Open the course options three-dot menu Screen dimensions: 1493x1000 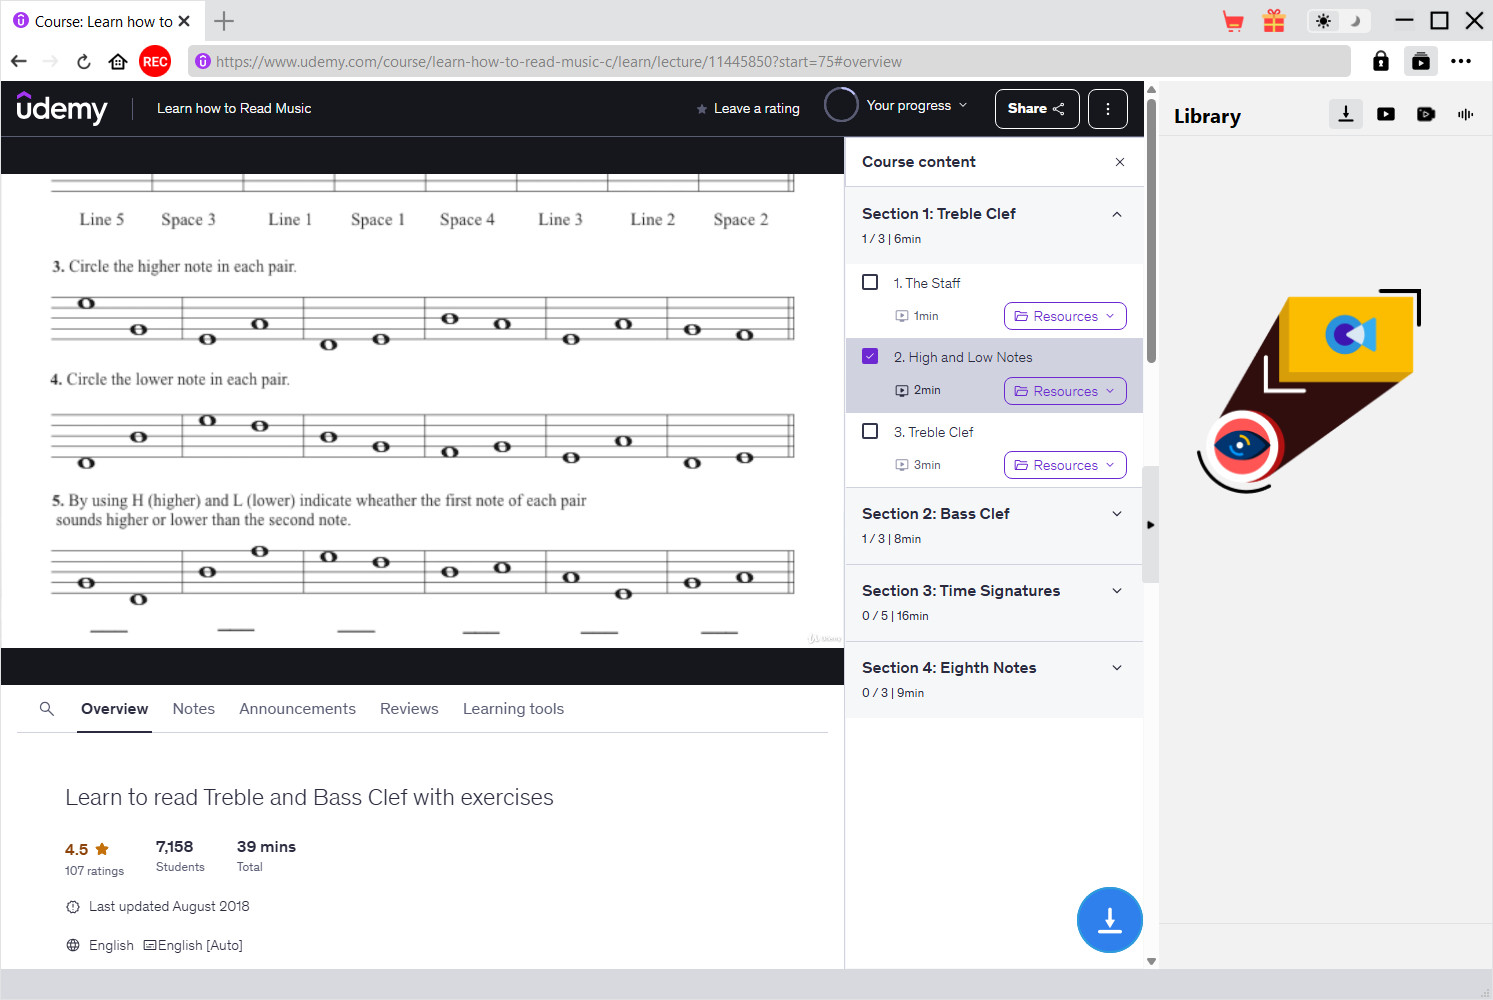pyautogui.click(x=1108, y=109)
